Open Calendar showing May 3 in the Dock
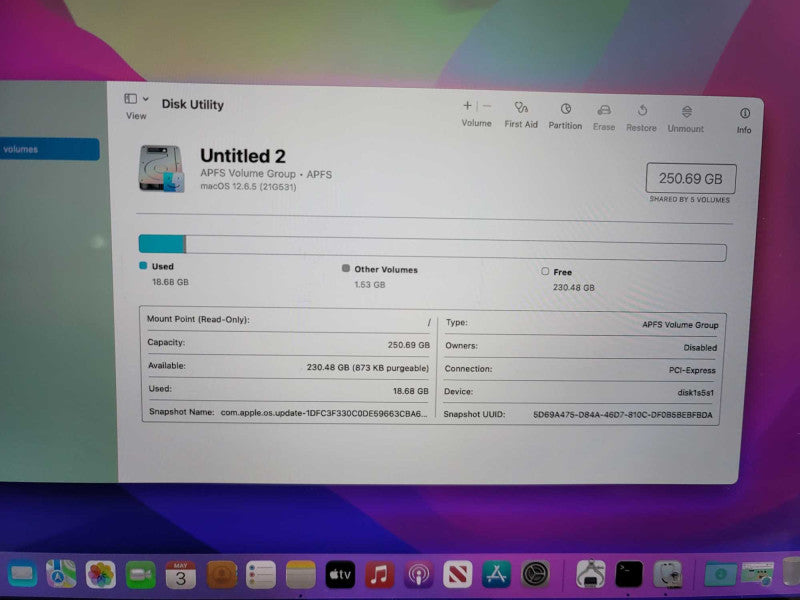This screenshot has height=600, width=800. [181, 575]
